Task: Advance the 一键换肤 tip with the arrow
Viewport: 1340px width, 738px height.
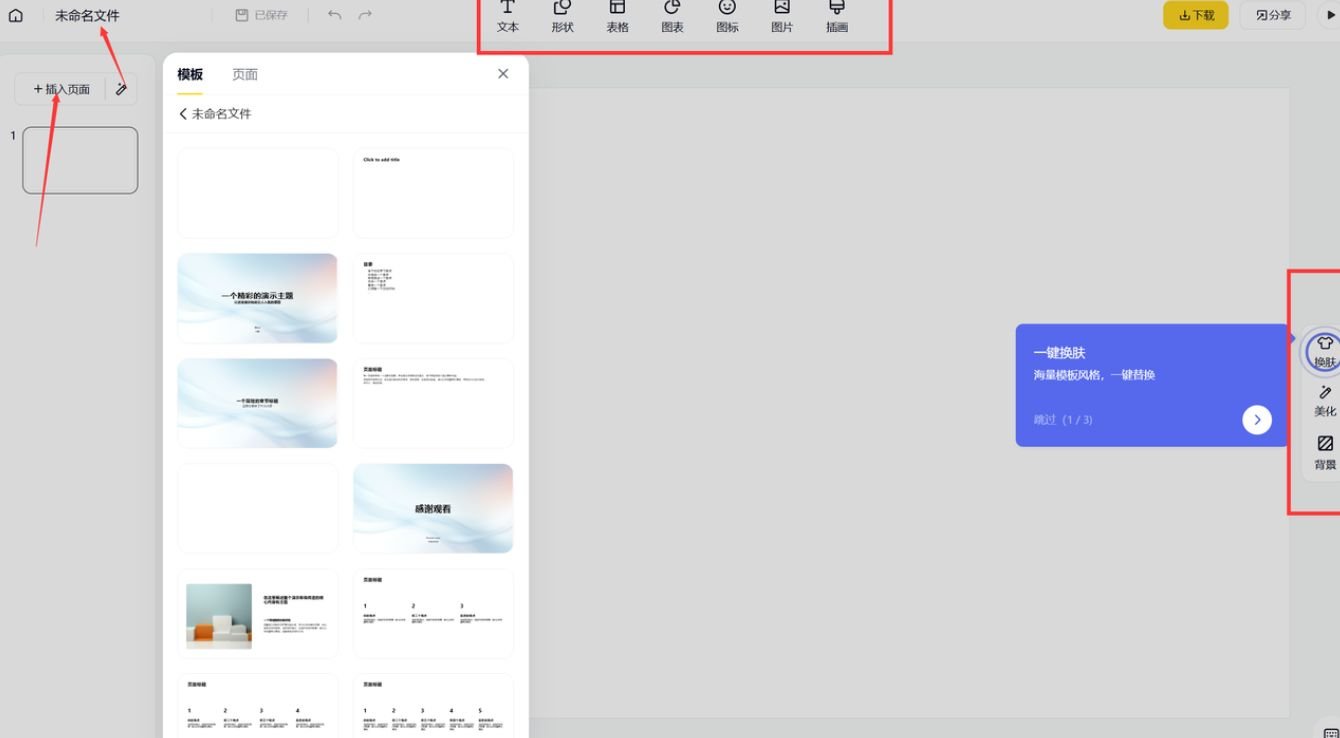Action: (1256, 419)
